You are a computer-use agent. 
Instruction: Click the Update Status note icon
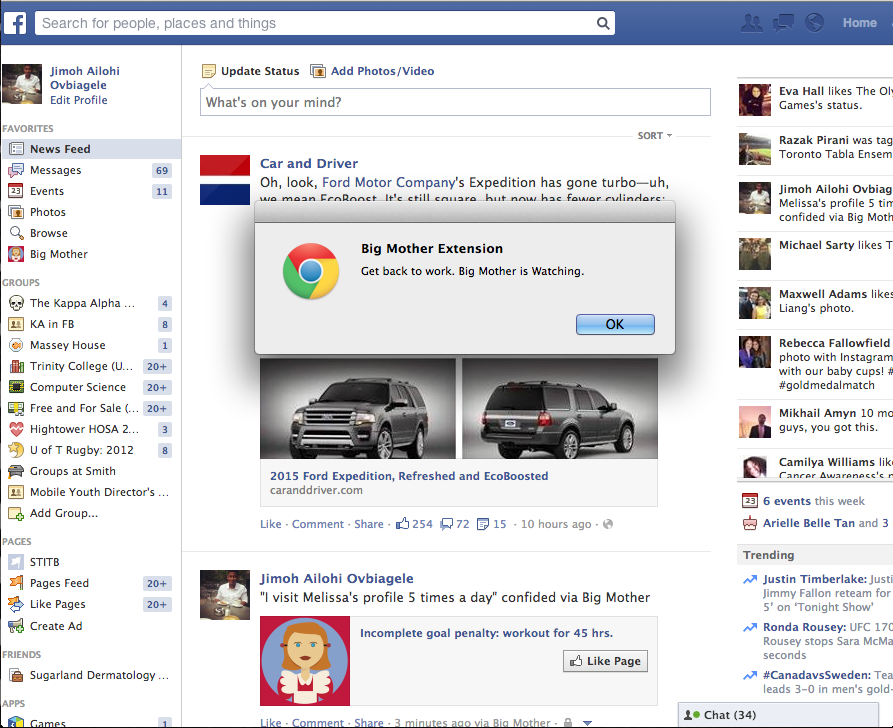tap(209, 71)
